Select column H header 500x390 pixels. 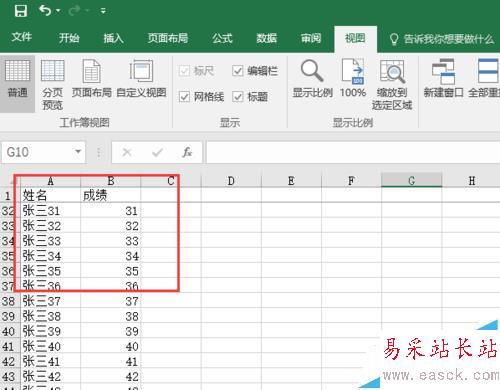pyautogui.click(x=471, y=181)
